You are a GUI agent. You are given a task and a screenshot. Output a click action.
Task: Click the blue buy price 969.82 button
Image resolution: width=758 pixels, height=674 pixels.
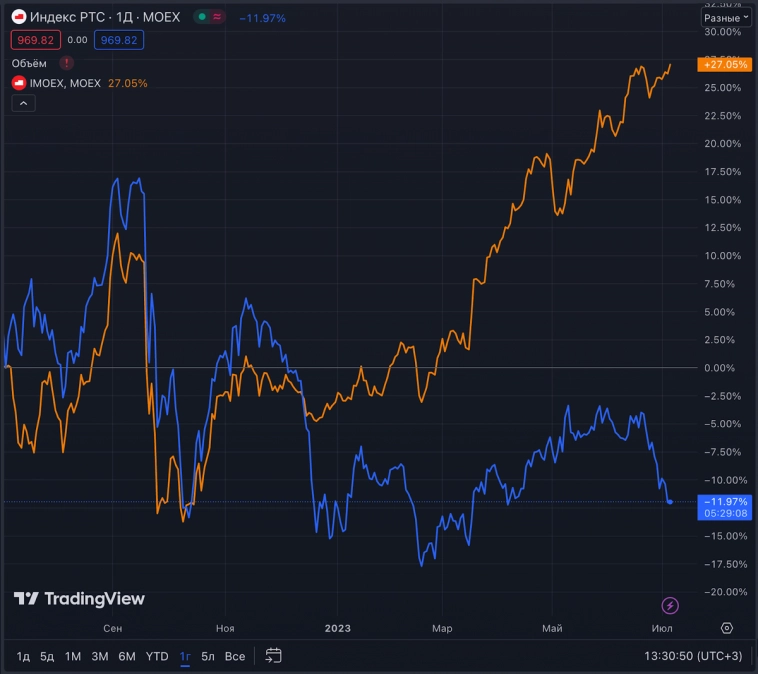119,40
